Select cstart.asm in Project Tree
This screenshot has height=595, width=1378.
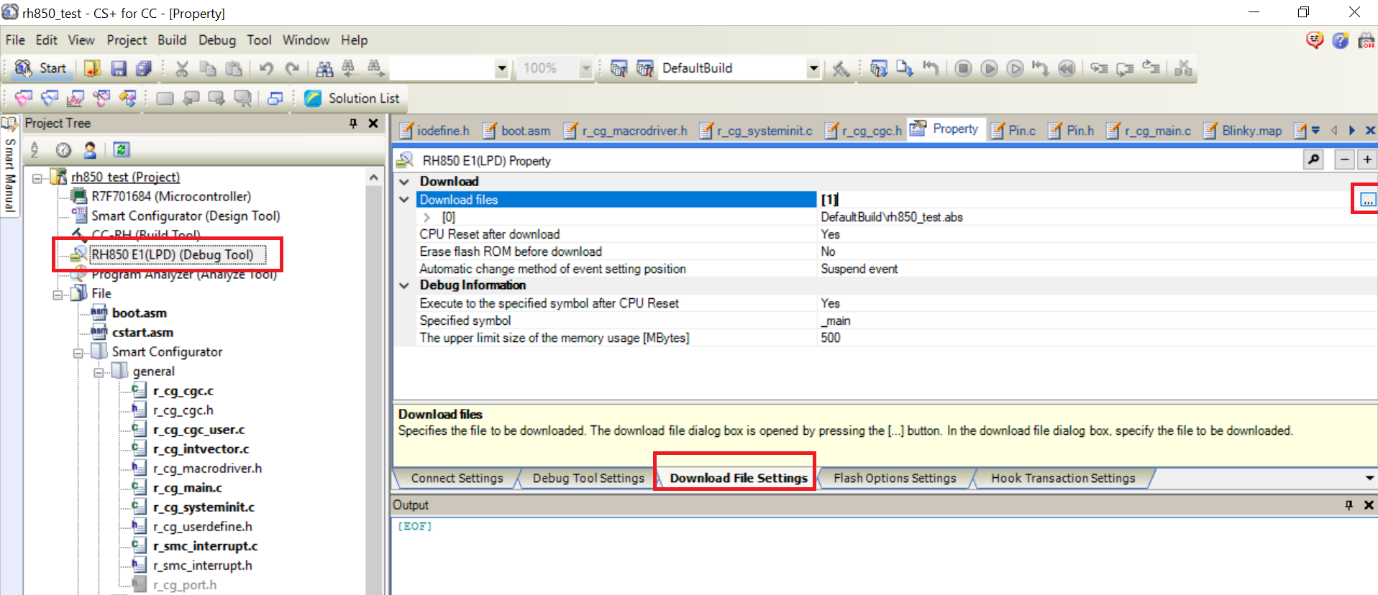[x=142, y=333]
